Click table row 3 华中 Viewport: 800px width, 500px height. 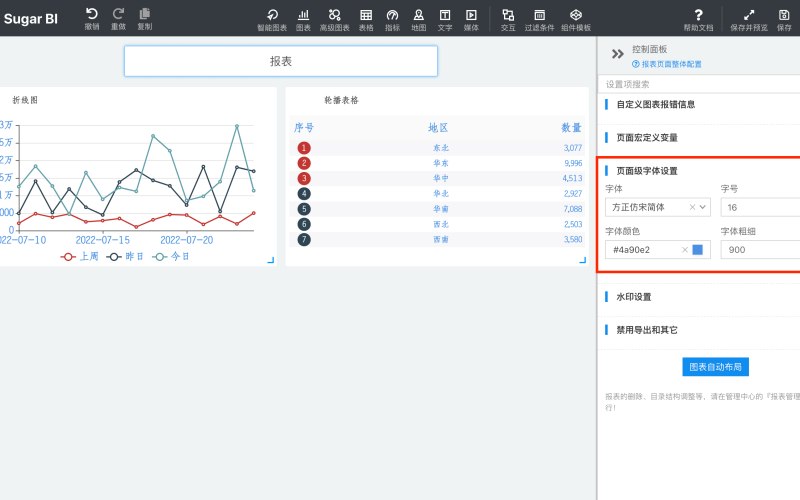[x=438, y=178]
